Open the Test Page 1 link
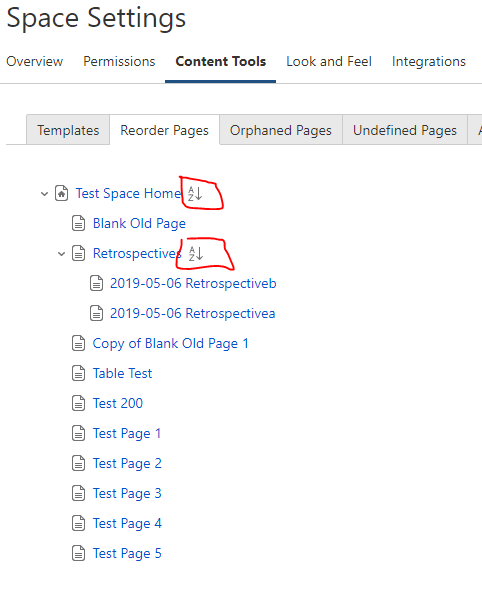Screen dimensions: 482x601 tap(127, 434)
